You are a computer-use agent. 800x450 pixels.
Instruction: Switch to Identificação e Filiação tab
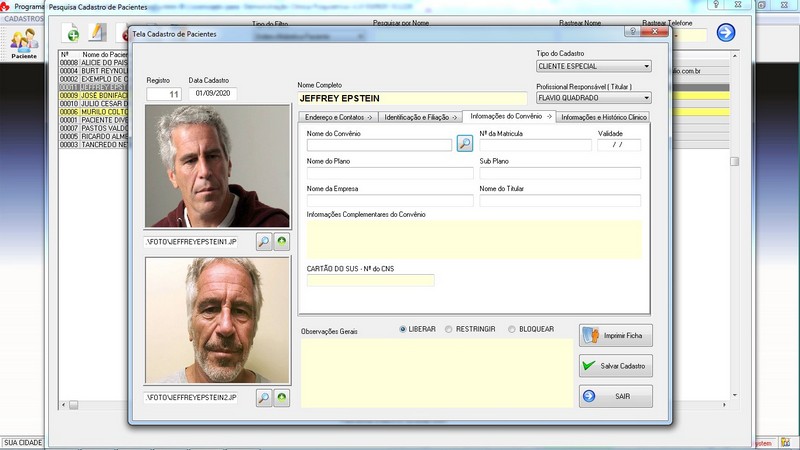click(420, 117)
